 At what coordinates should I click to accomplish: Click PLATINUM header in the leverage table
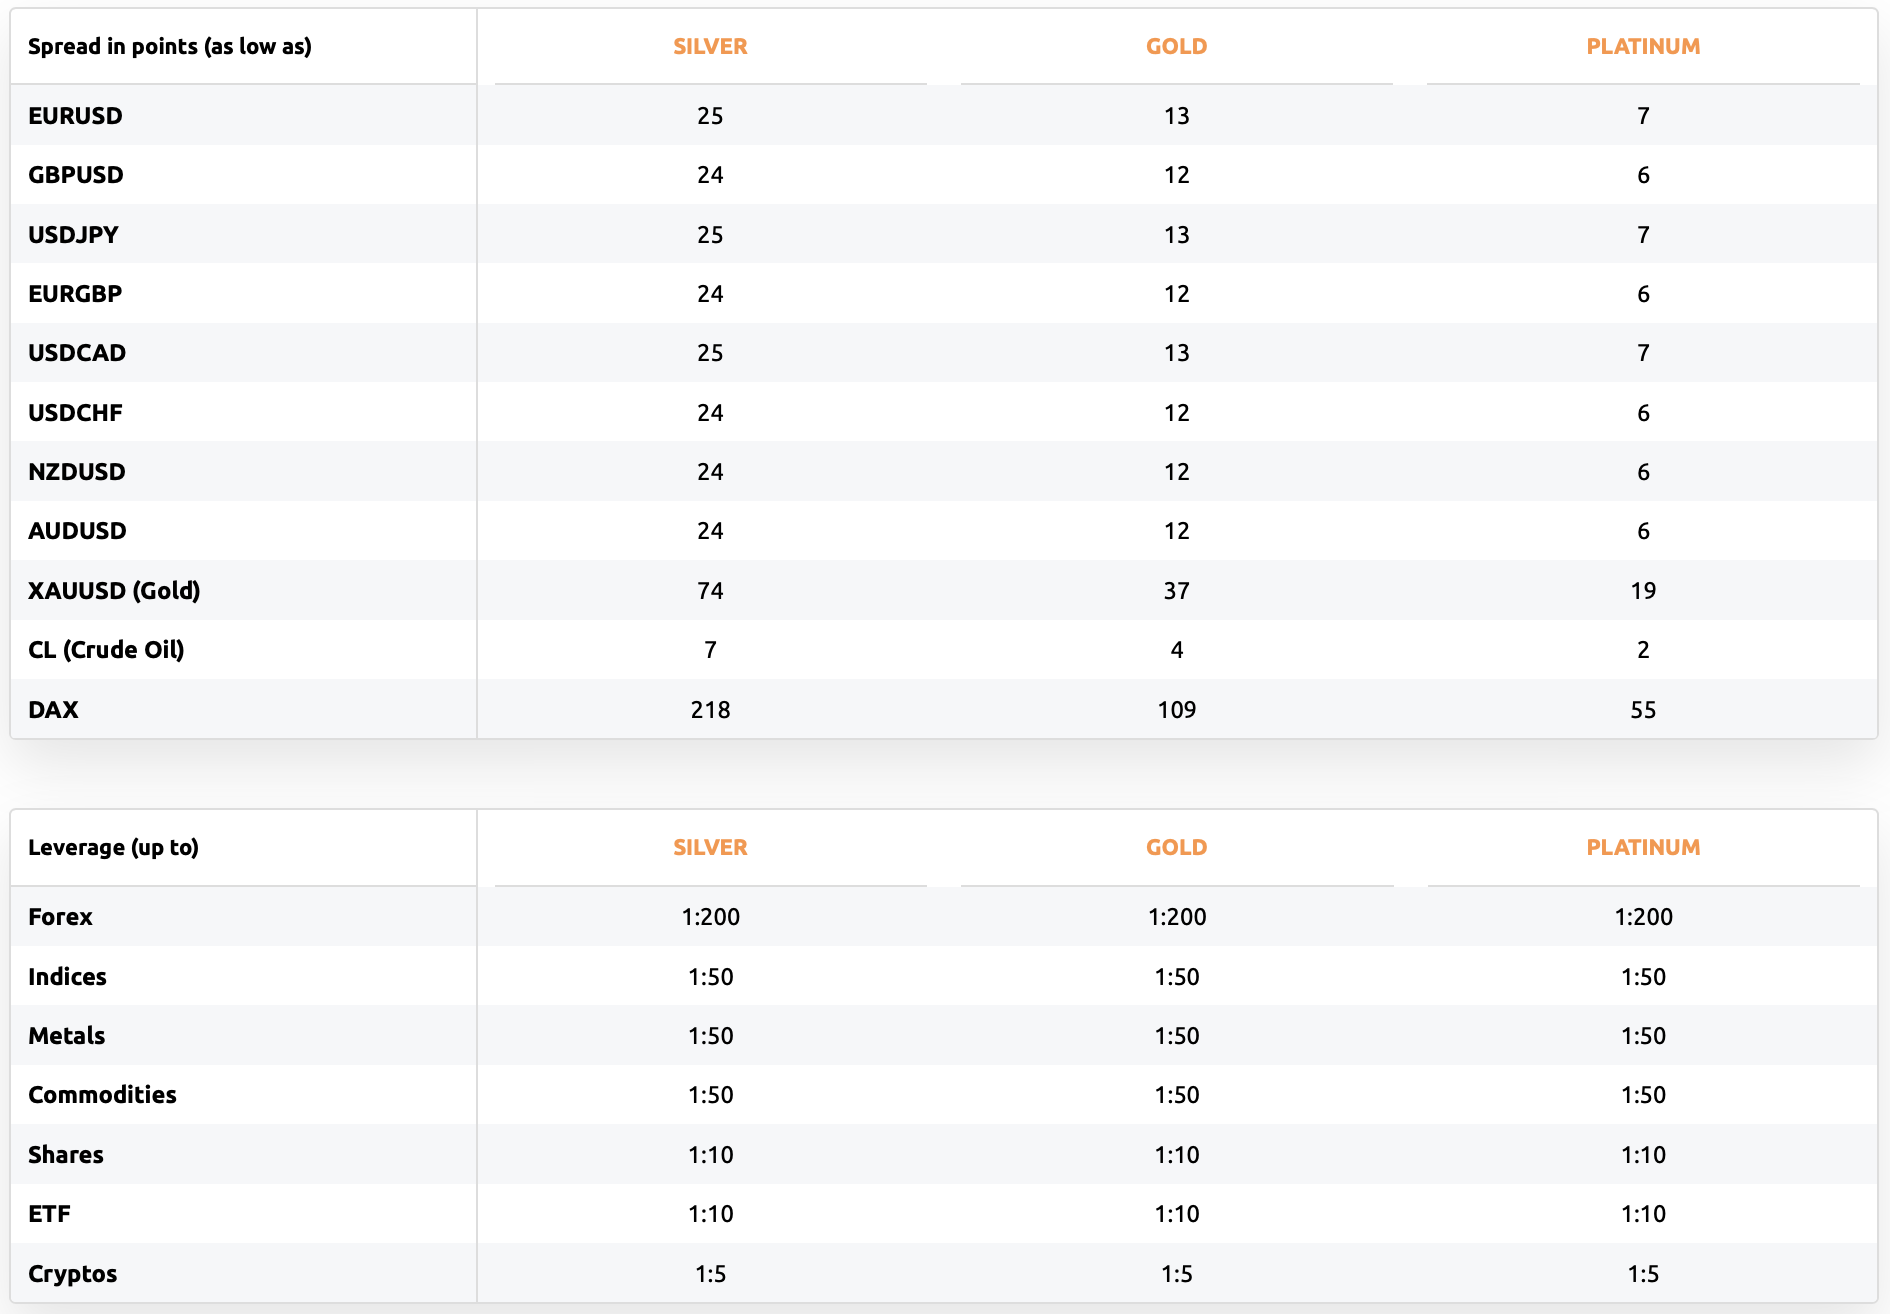(1643, 847)
